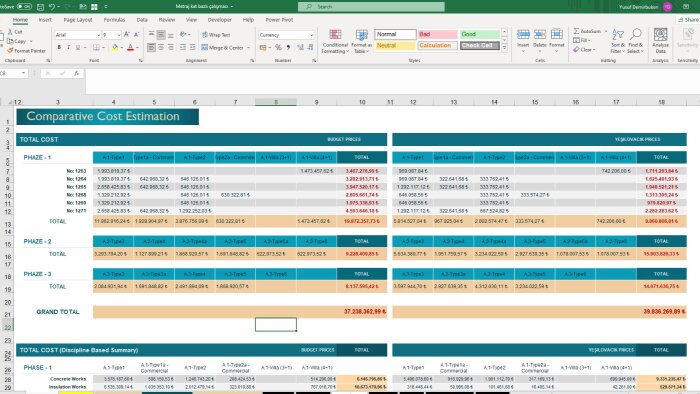Switch to the Developer tab
The height and width of the screenshot is (394, 700).
(220, 20)
